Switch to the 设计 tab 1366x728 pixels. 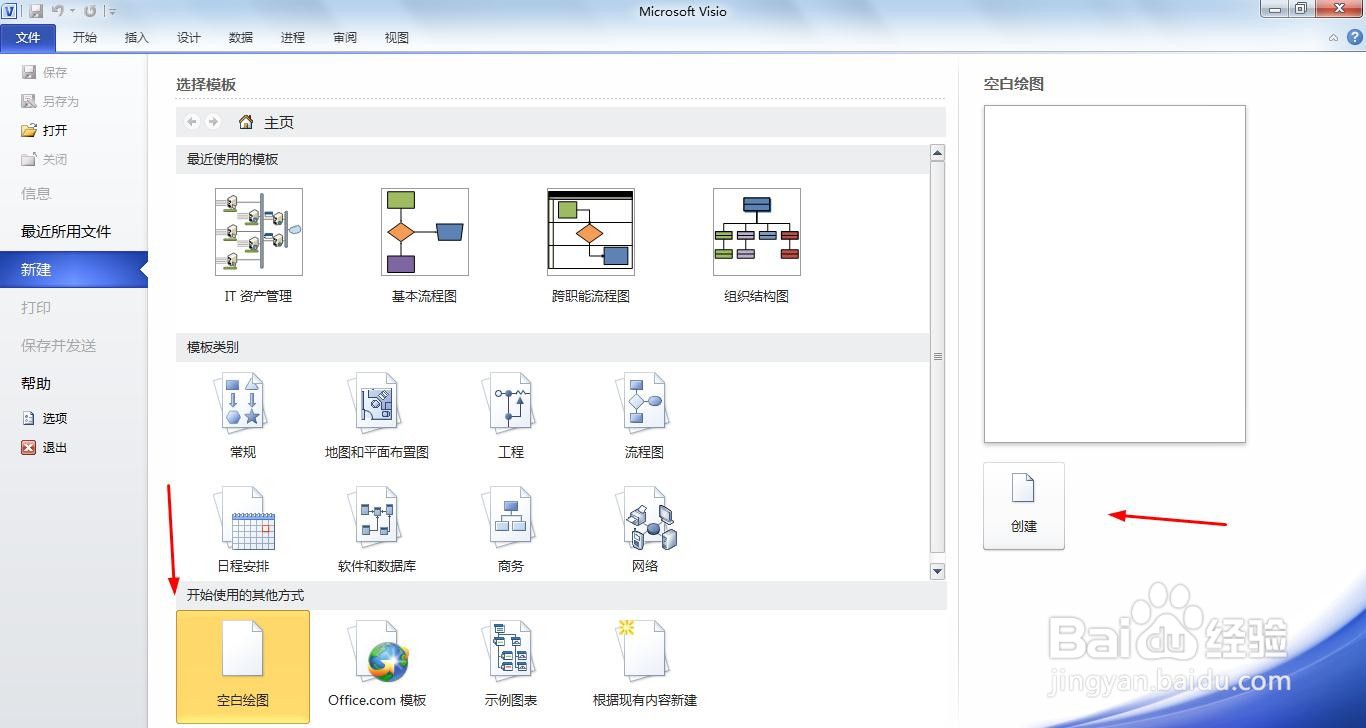189,38
